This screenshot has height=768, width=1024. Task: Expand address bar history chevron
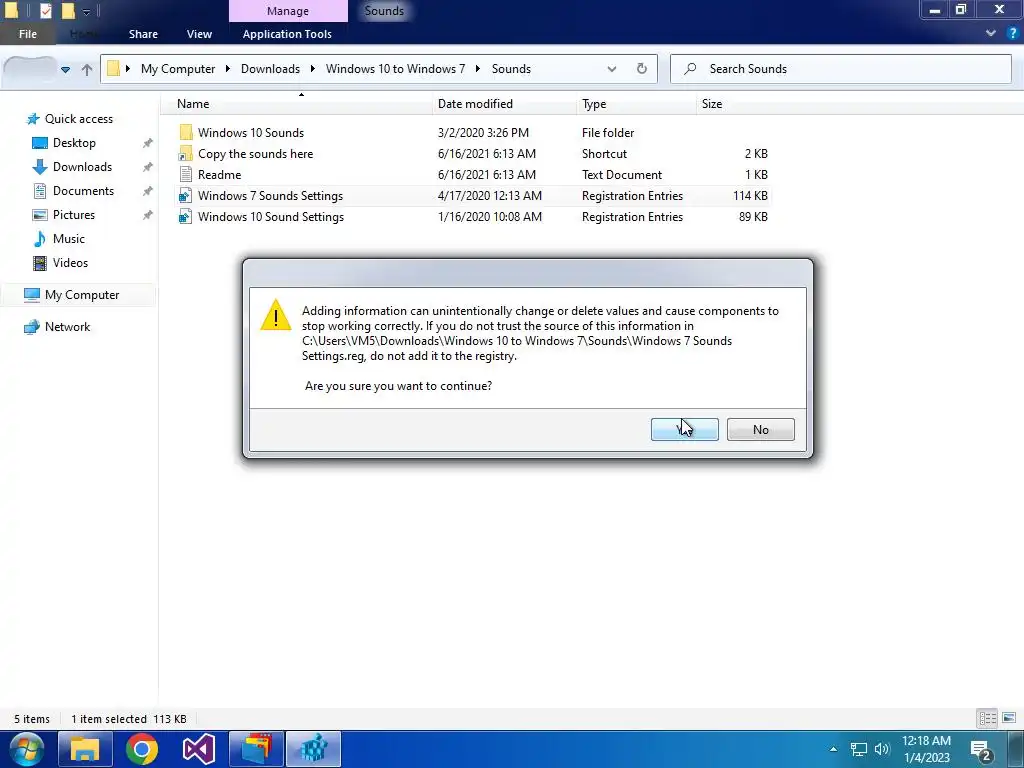pos(612,69)
